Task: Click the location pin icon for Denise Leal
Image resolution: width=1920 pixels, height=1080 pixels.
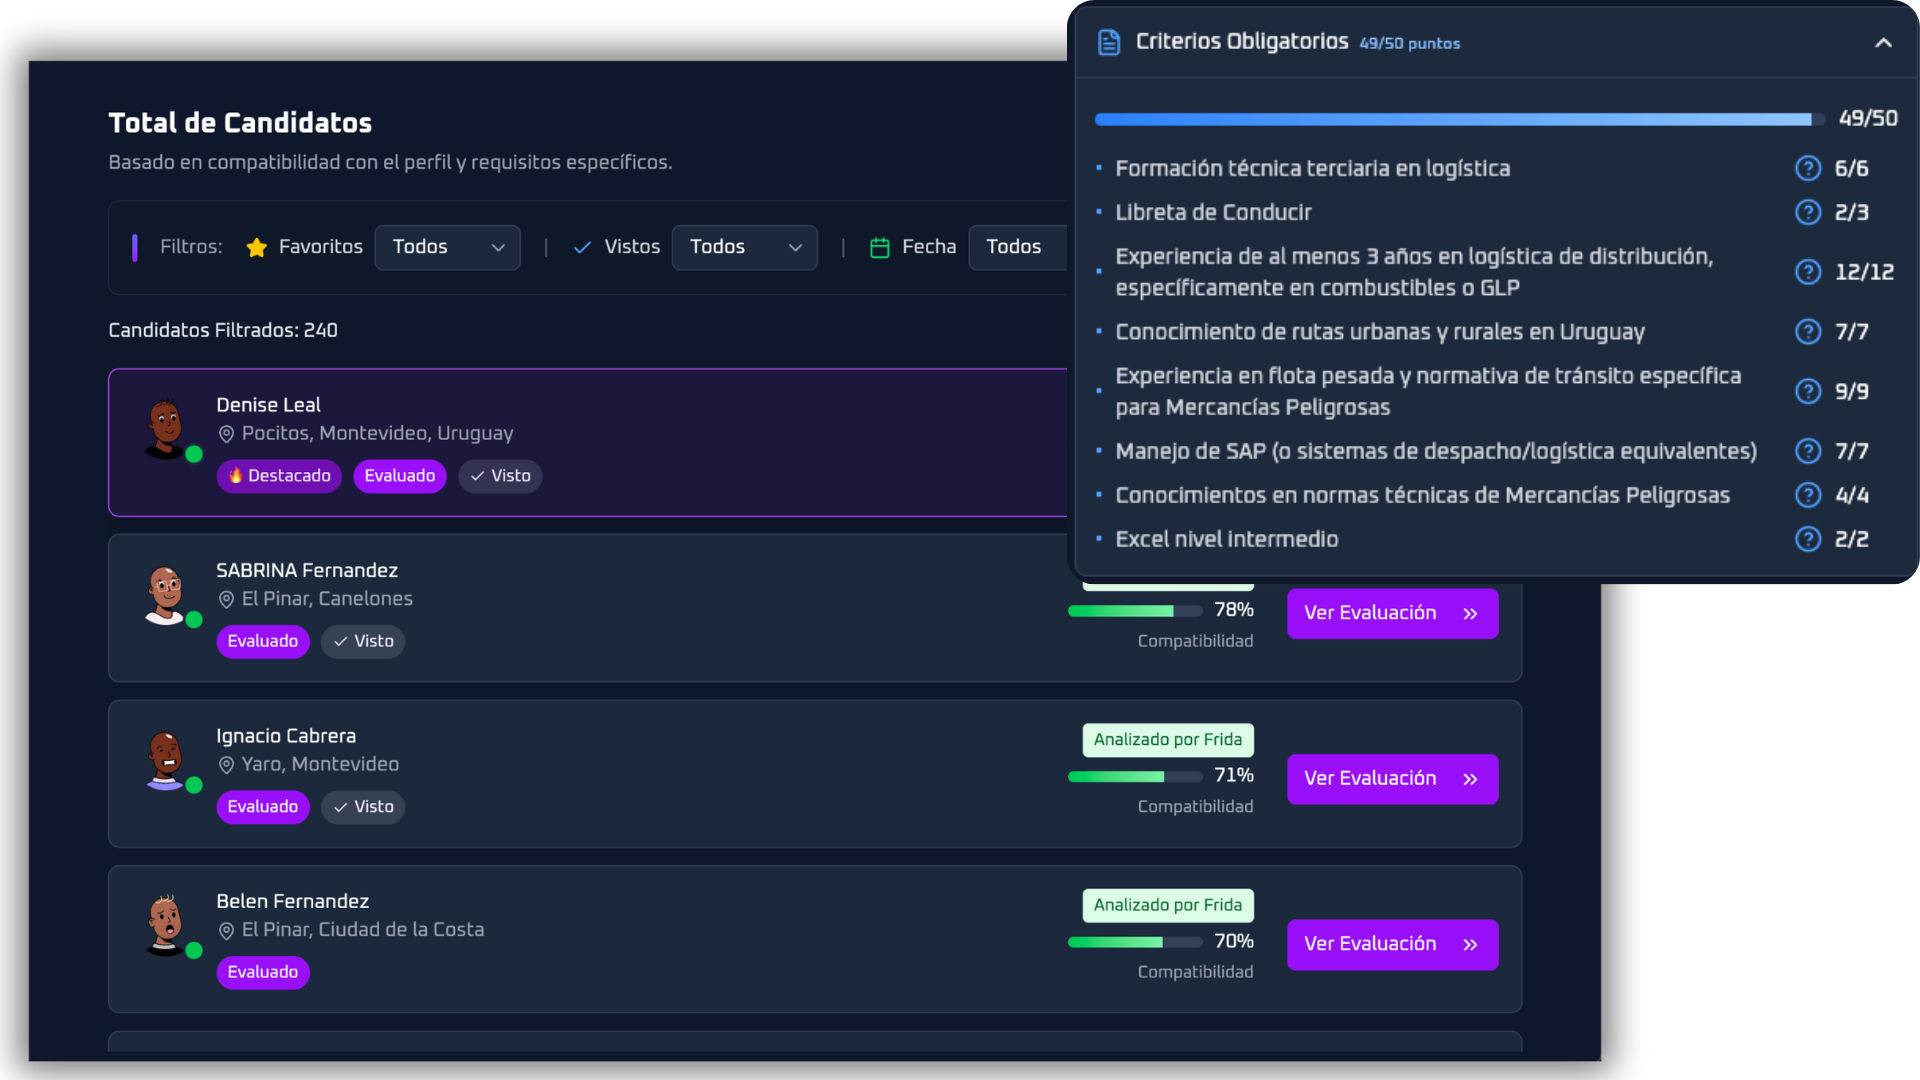Action: point(226,433)
